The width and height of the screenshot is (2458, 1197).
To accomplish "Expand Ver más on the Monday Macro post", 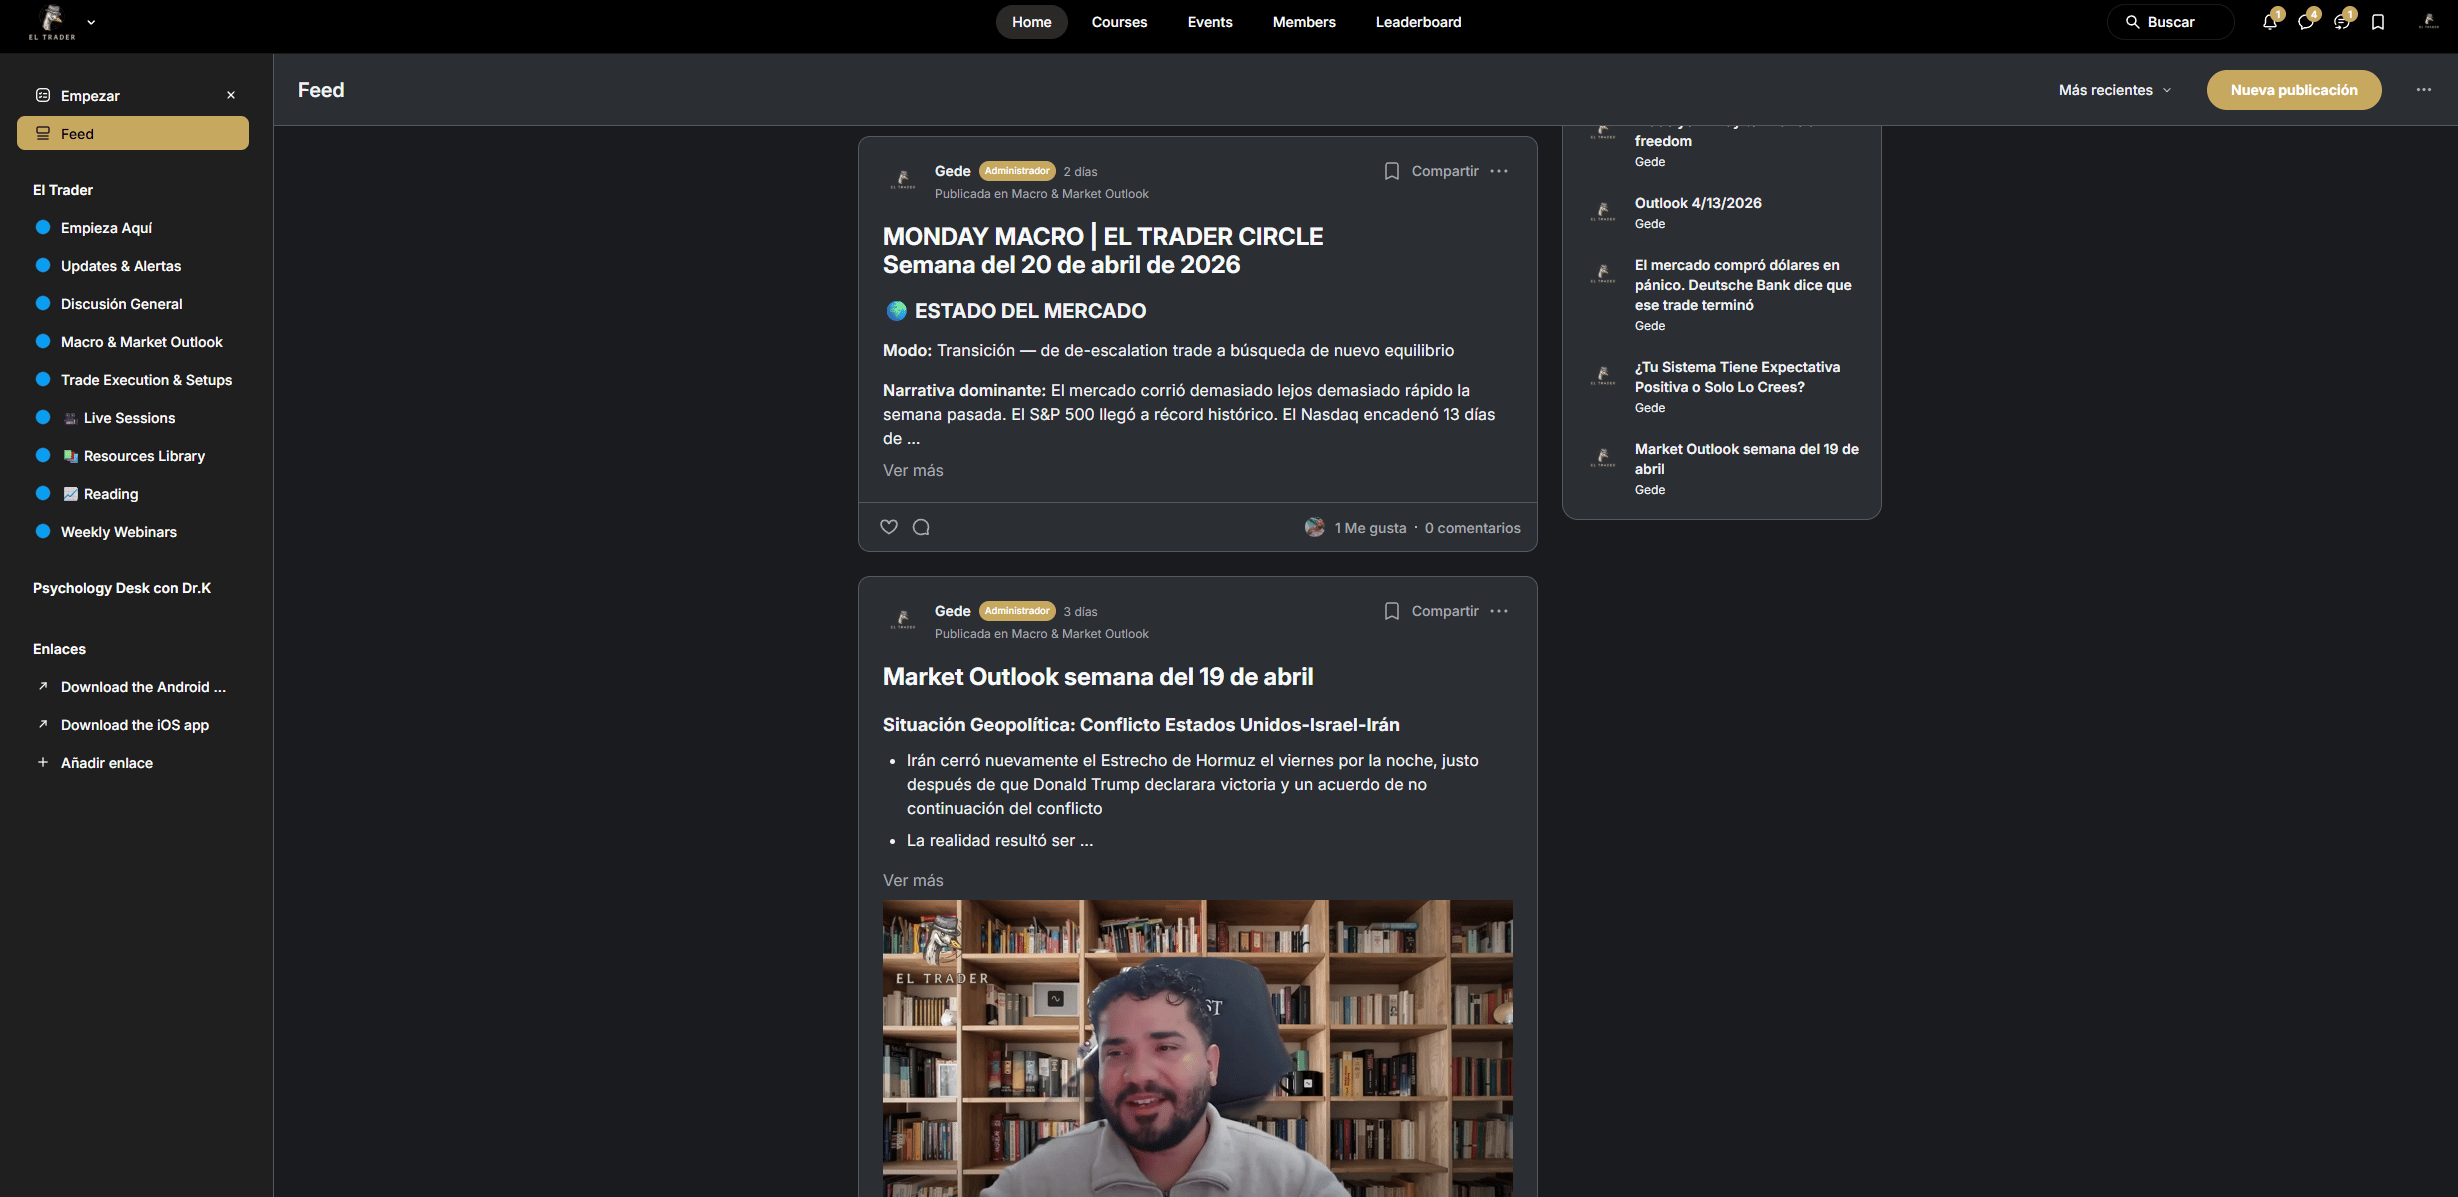I will coord(912,470).
